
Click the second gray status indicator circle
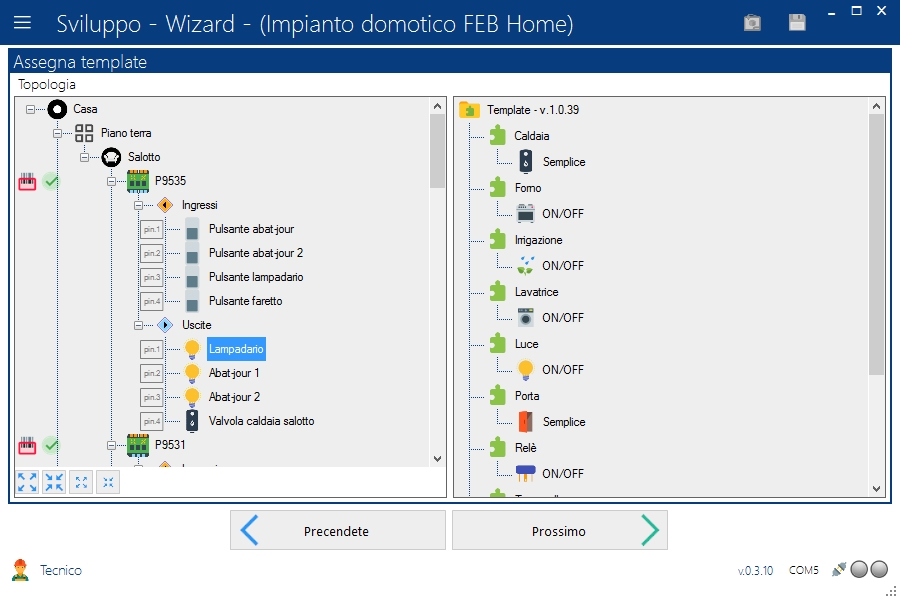(x=879, y=569)
